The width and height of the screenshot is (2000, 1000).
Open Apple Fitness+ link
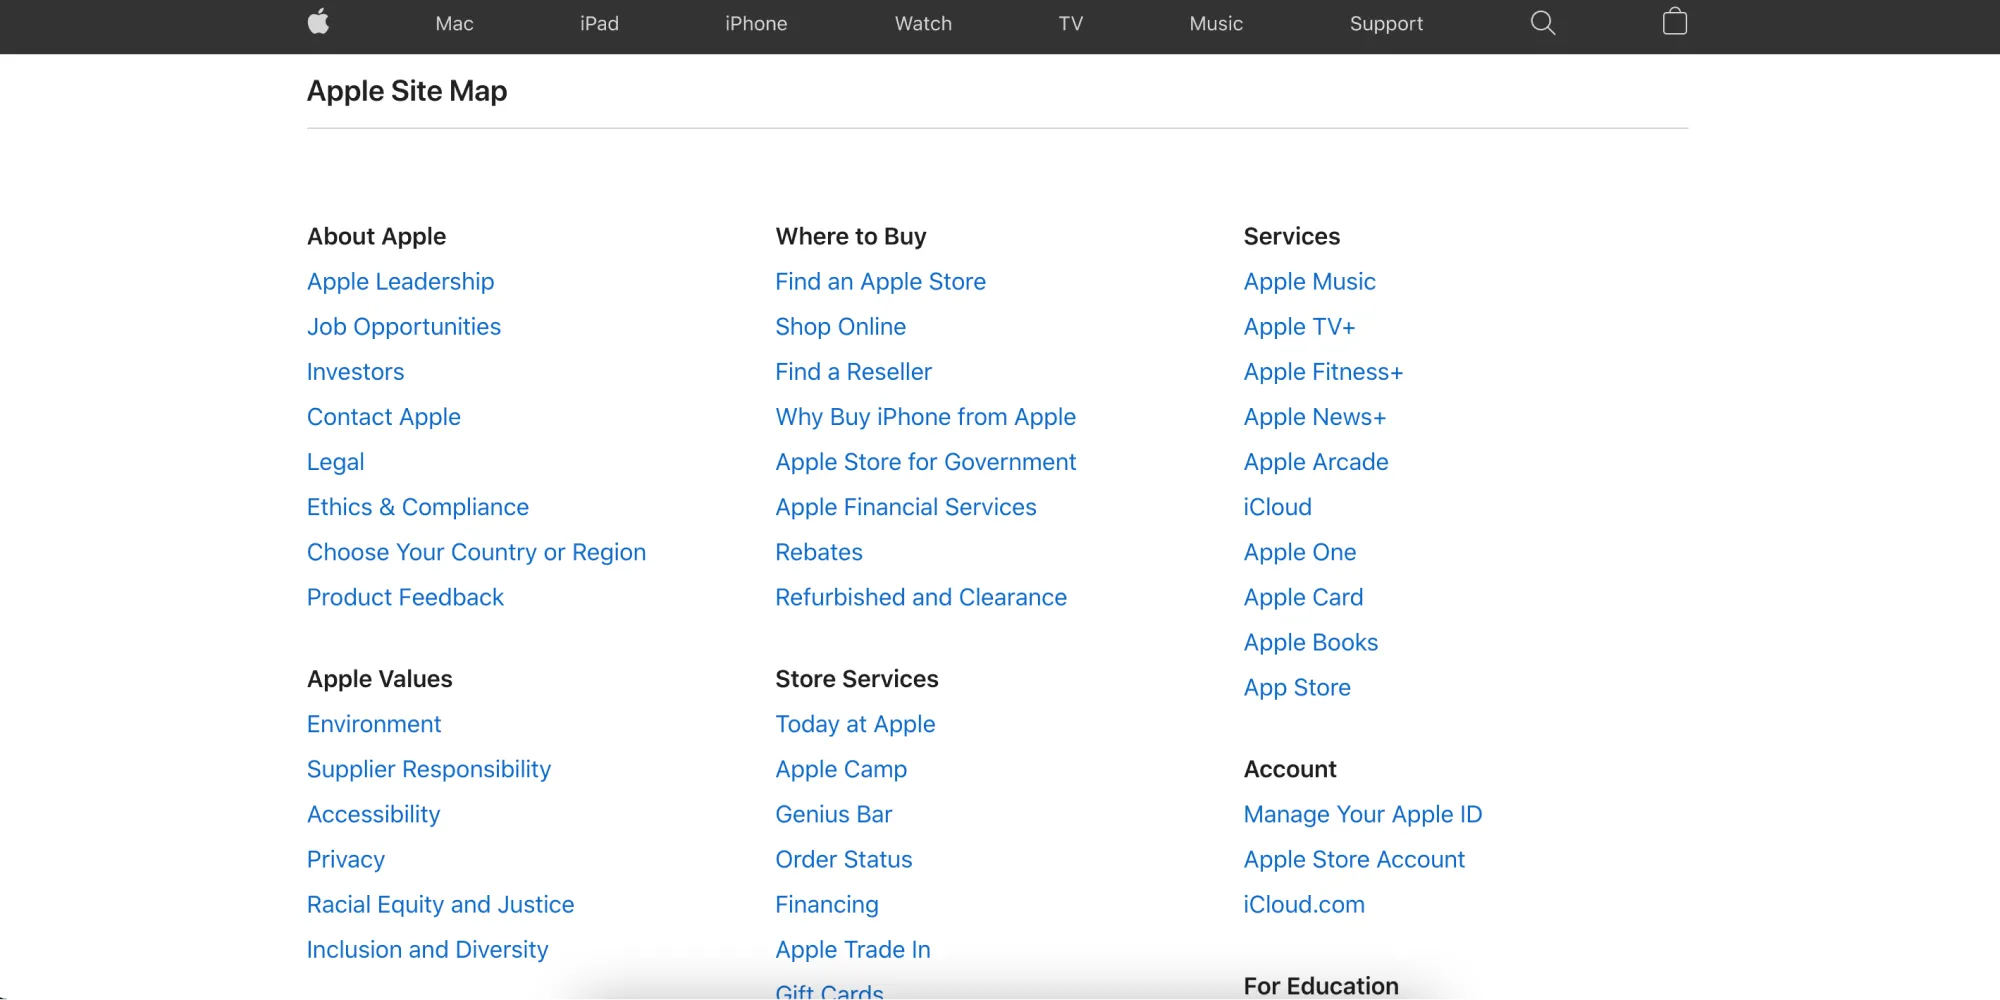1323,372
